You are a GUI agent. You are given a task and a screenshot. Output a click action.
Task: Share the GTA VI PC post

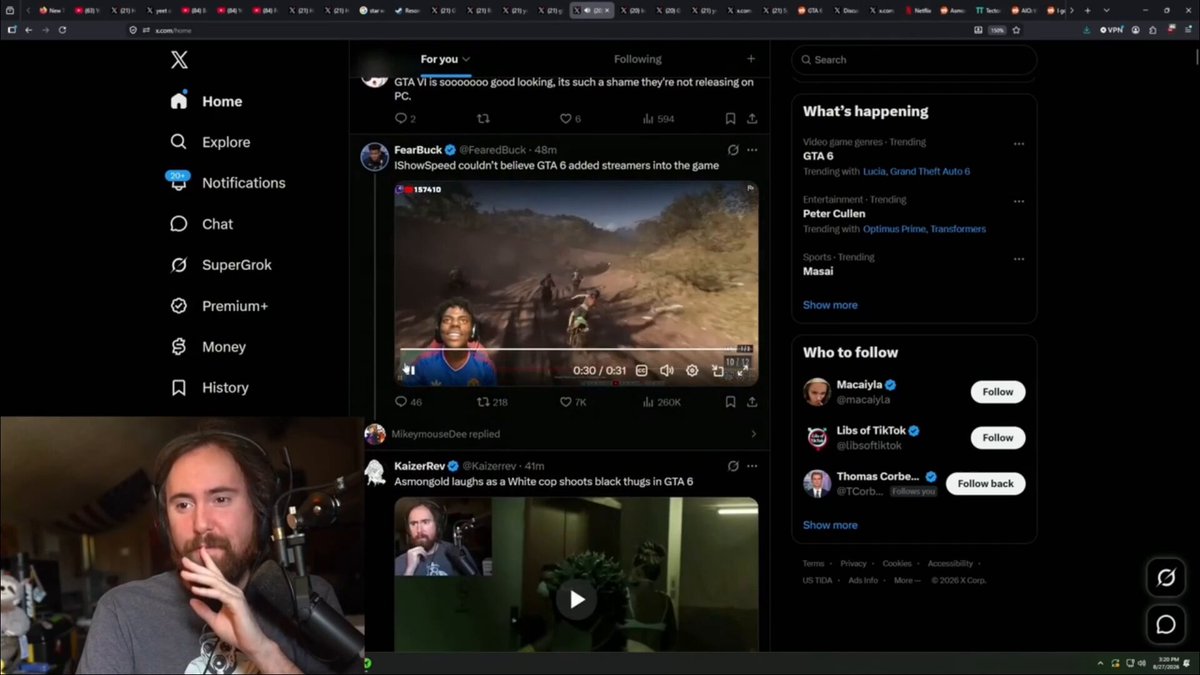click(x=752, y=118)
